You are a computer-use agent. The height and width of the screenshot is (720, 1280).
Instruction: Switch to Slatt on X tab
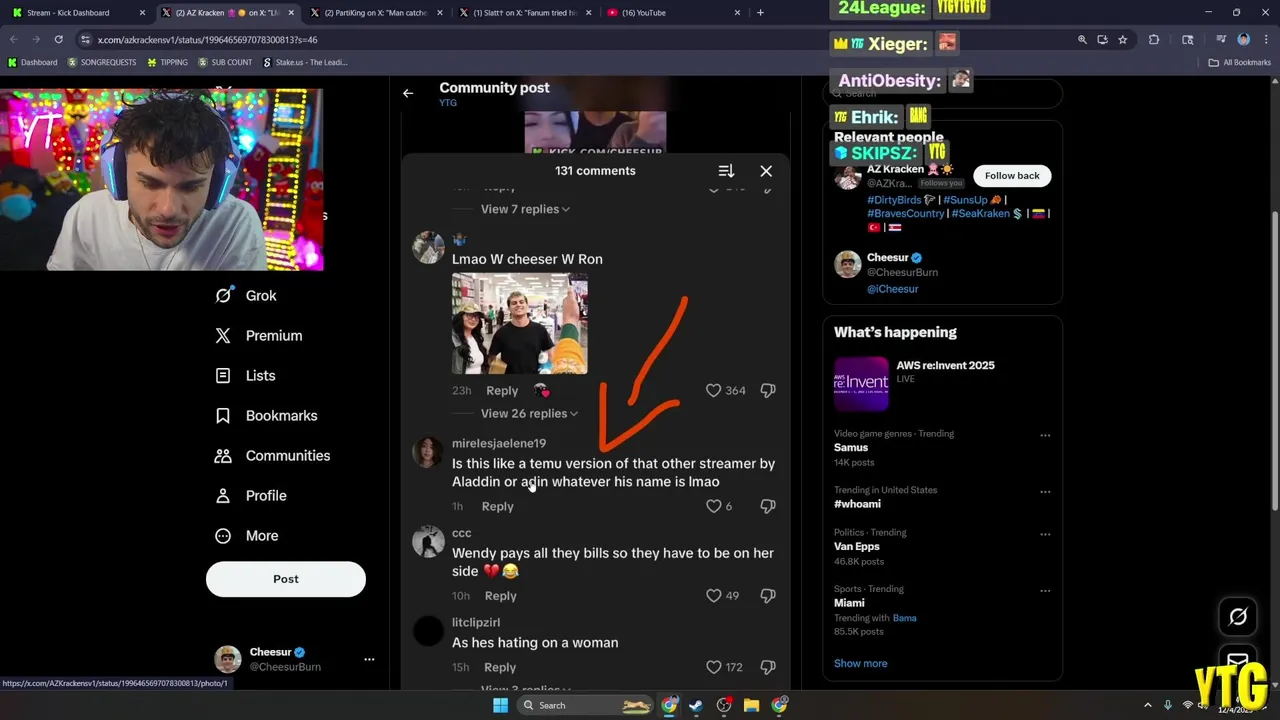524,13
